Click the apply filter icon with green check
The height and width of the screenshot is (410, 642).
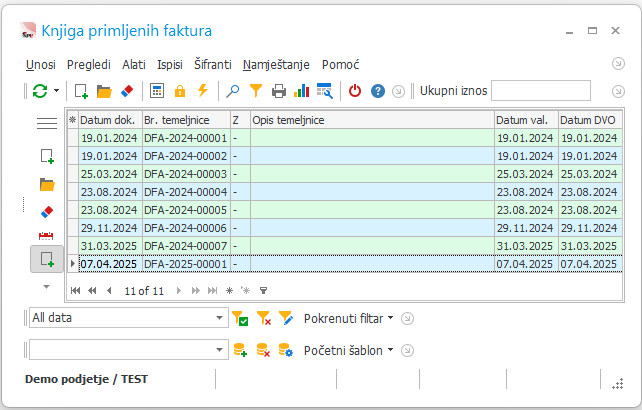(240, 318)
